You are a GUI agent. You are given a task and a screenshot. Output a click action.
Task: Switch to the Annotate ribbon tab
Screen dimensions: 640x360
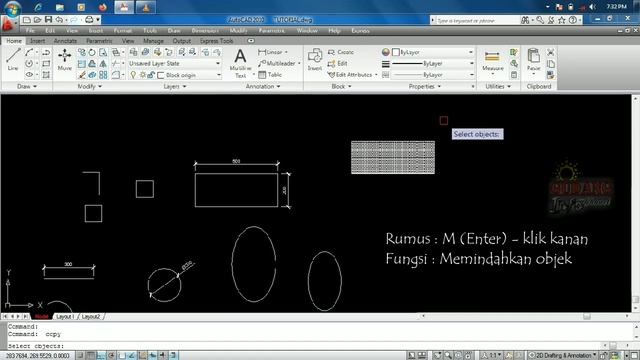[65, 41]
